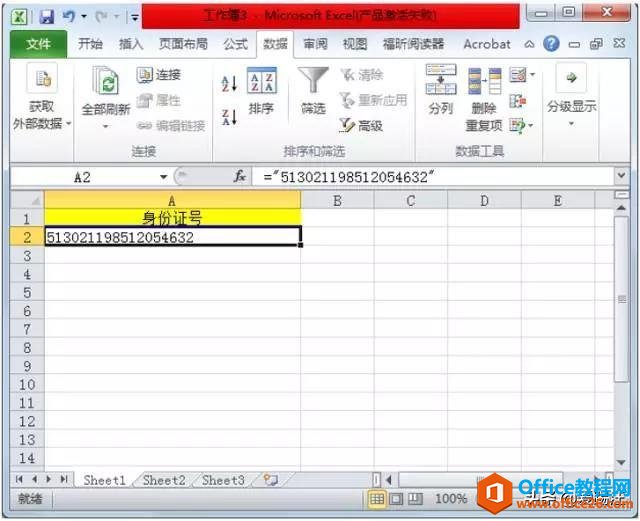Click the 属性 button
This screenshot has width=640, height=521.
click(x=158, y=100)
